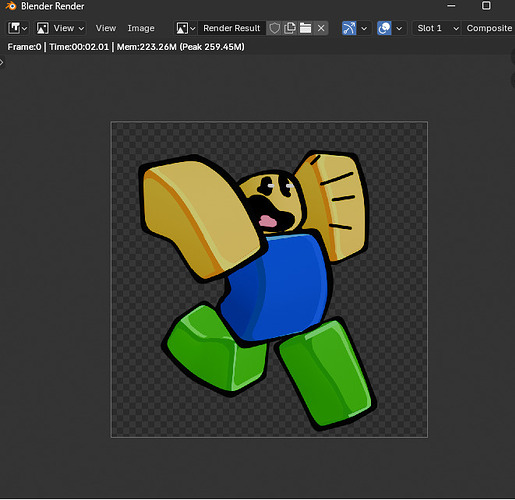Expand the overlay options dropdown arrow
This screenshot has width=515, height=500.
pyautogui.click(x=399, y=28)
